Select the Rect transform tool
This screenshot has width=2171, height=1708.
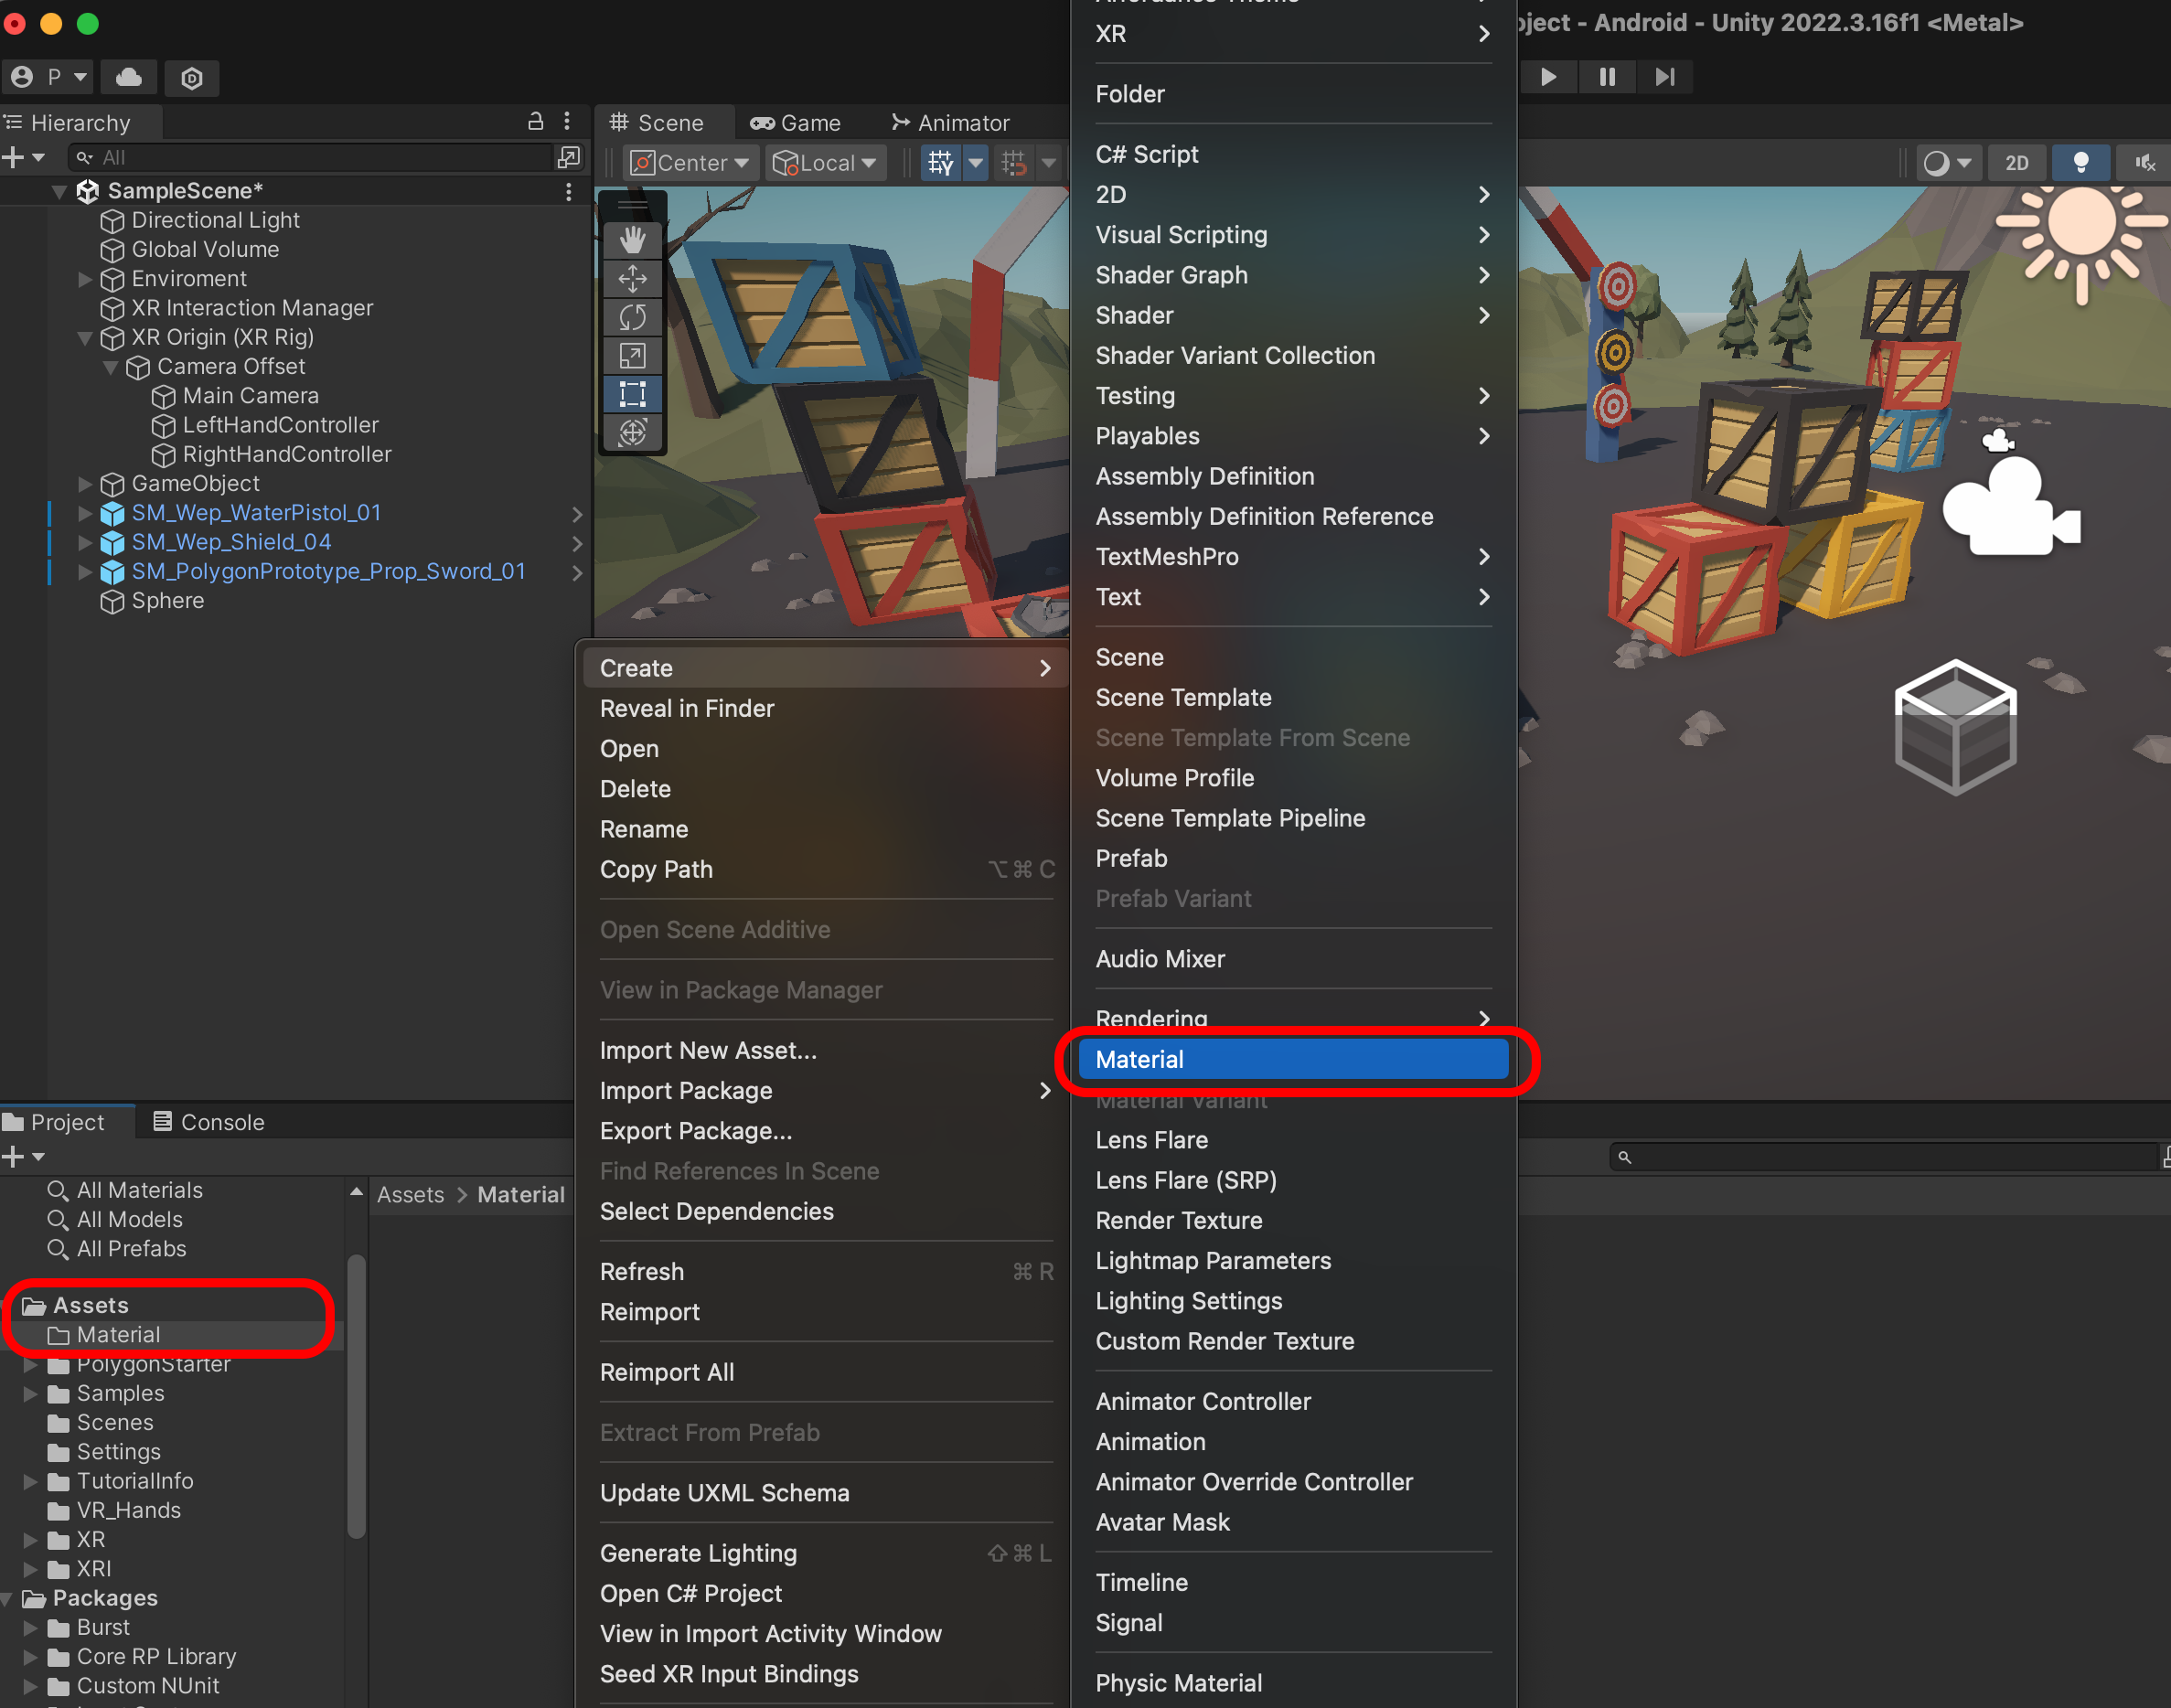coord(632,394)
